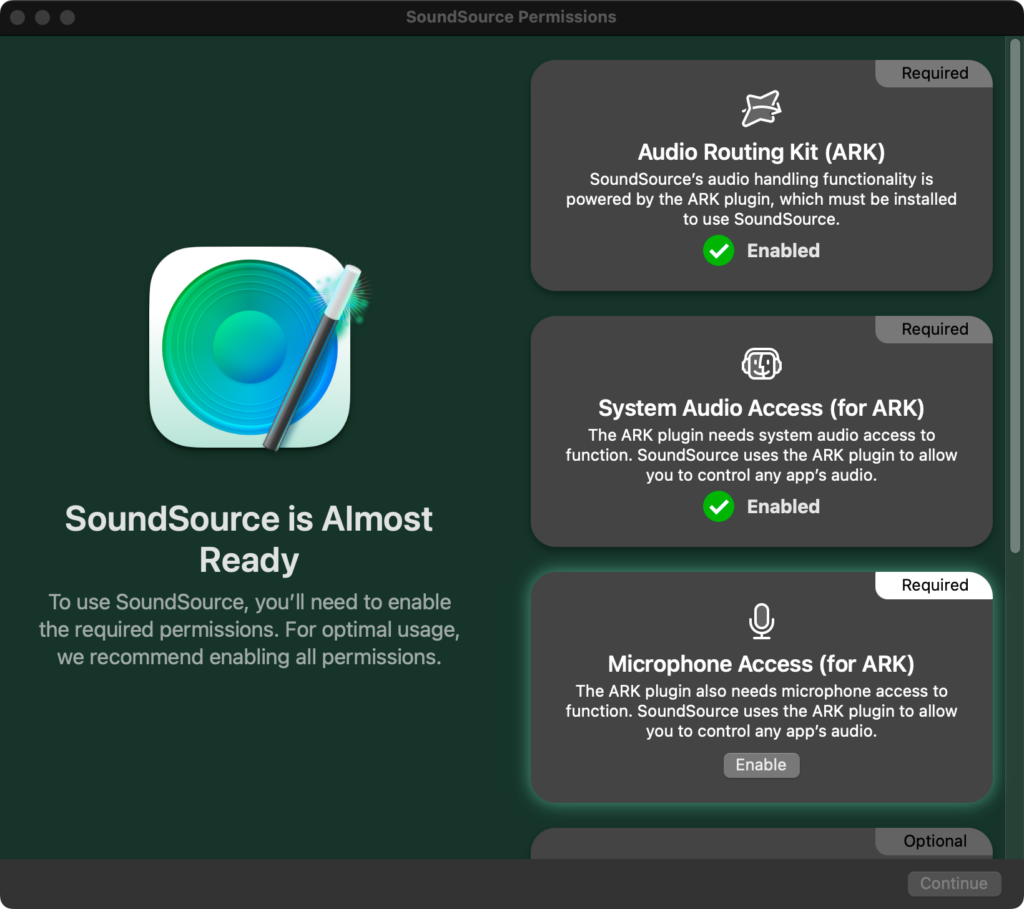
Task: Select the System Audio Access headphones icon
Action: pyautogui.click(x=761, y=365)
